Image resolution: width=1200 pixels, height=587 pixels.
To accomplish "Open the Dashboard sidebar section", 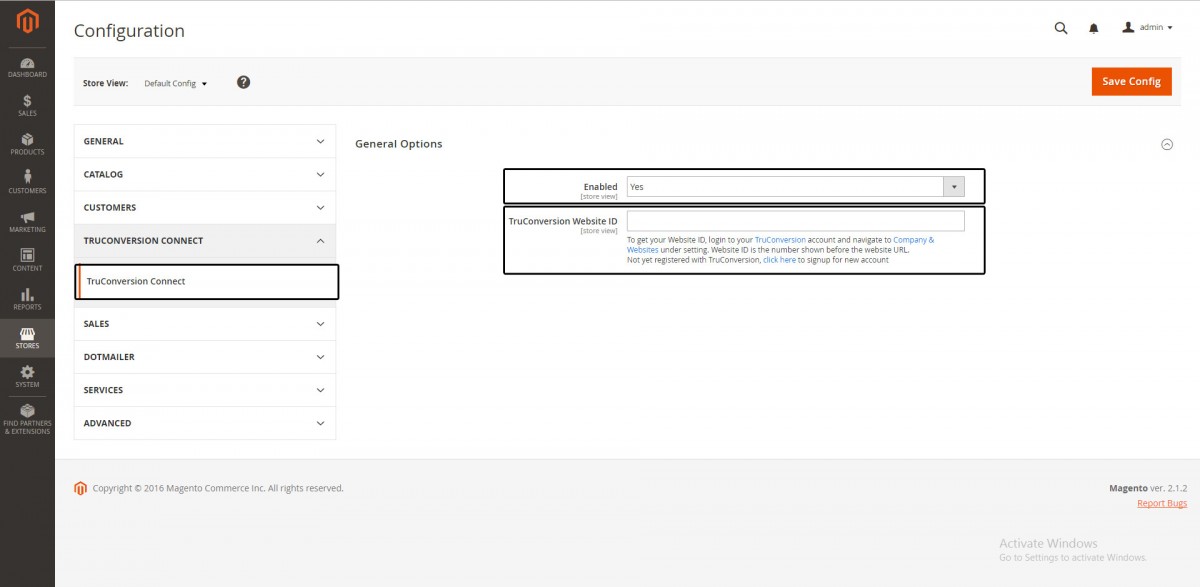I will click(27, 67).
